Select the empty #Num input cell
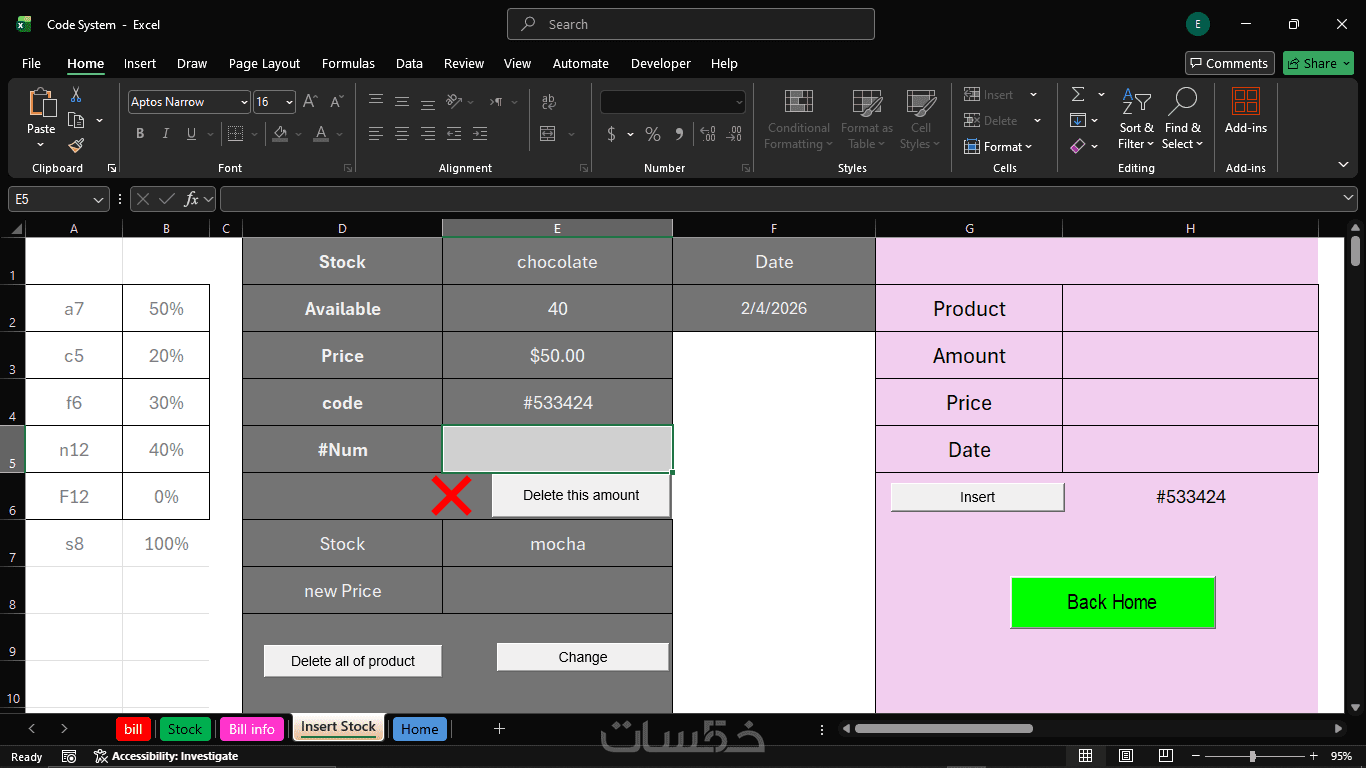This screenshot has height=768, width=1366. 558,449
